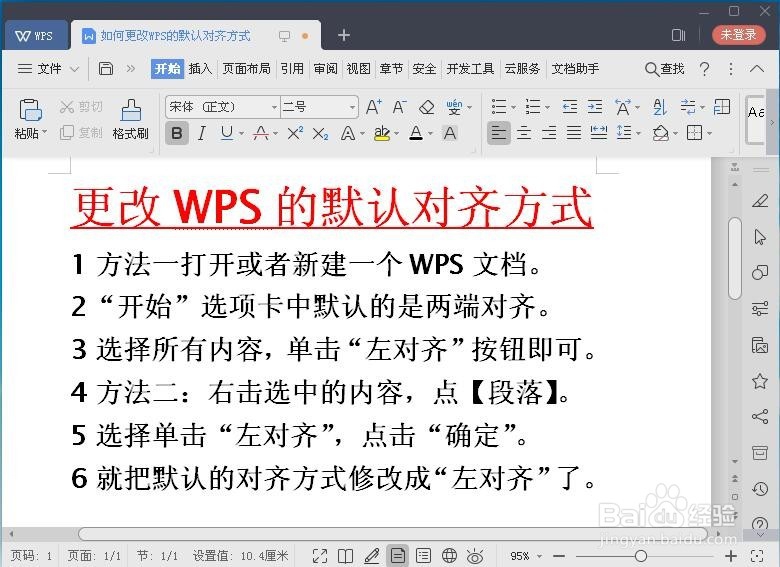The image size is (780, 567).
Task: Open the 审阅 ribbon tab
Action: tap(325, 69)
